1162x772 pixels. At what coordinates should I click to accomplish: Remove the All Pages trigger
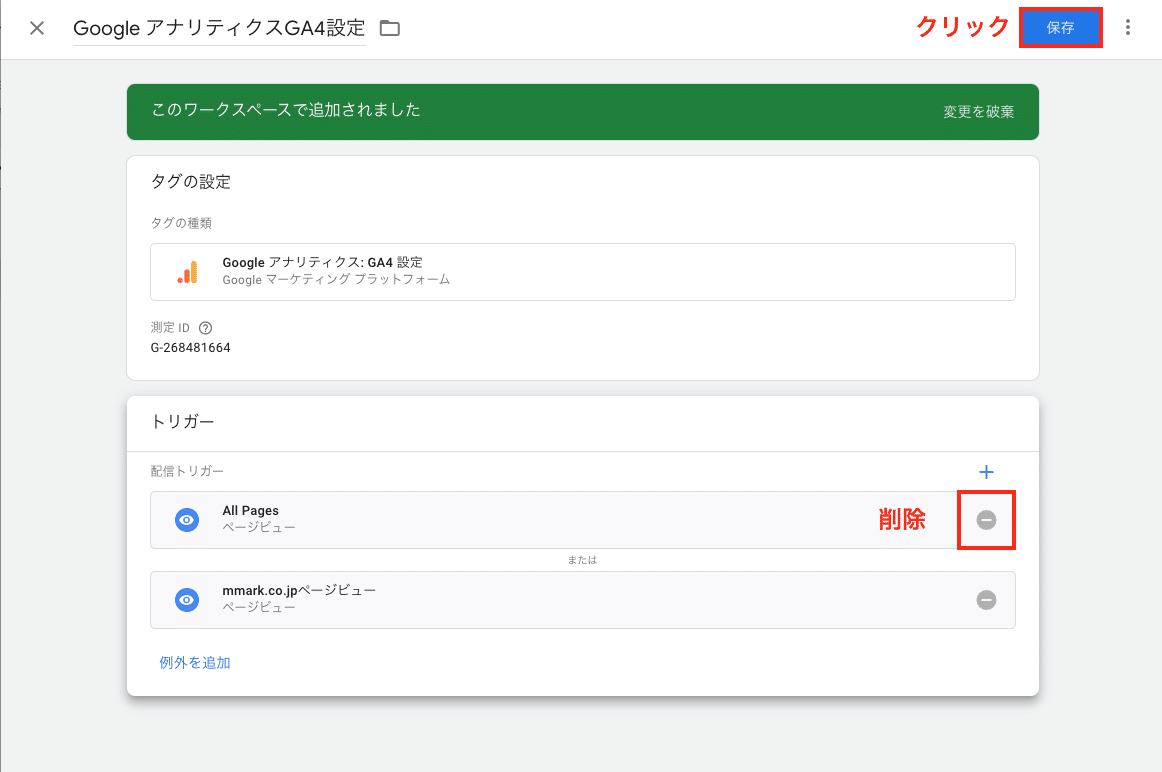(986, 519)
